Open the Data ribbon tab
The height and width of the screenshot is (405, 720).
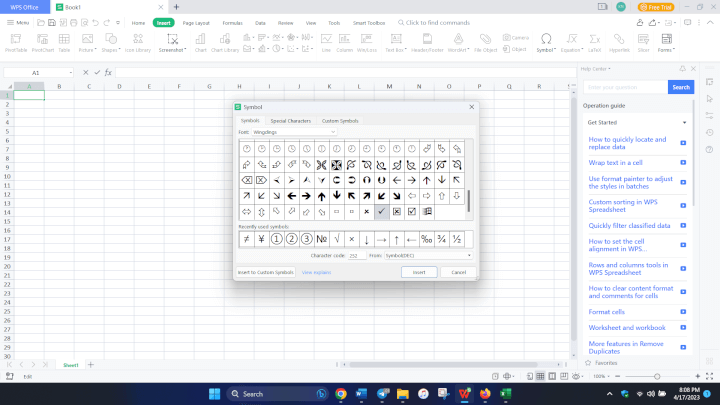click(x=260, y=23)
